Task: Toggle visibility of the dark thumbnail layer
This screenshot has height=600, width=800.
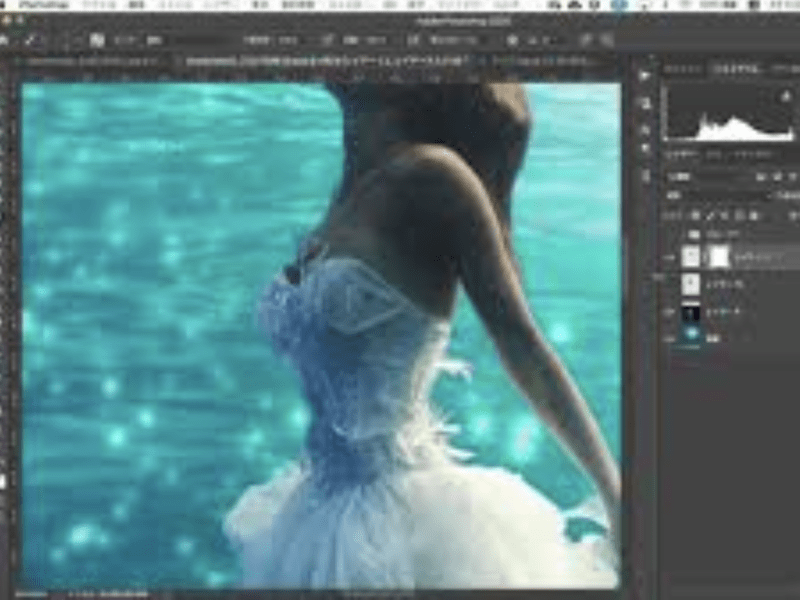Action: tap(667, 312)
